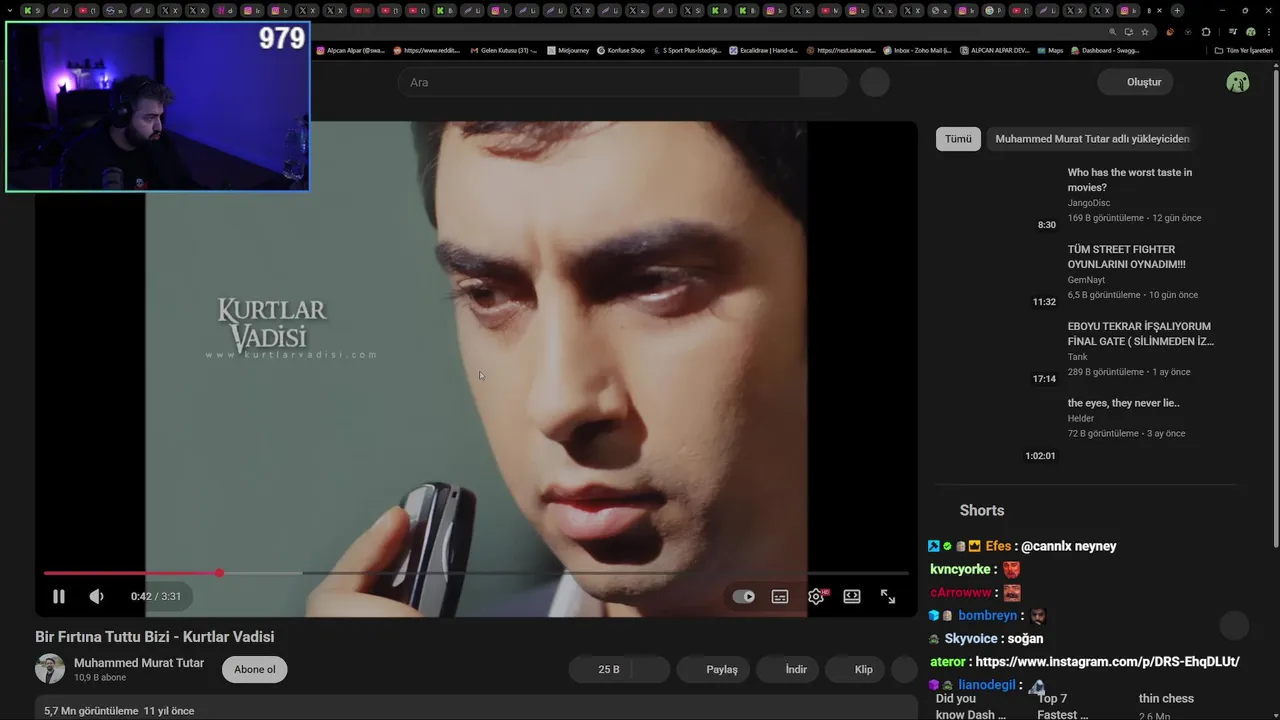
Task: Click the JangoDisc channel name
Action: 1089,203
